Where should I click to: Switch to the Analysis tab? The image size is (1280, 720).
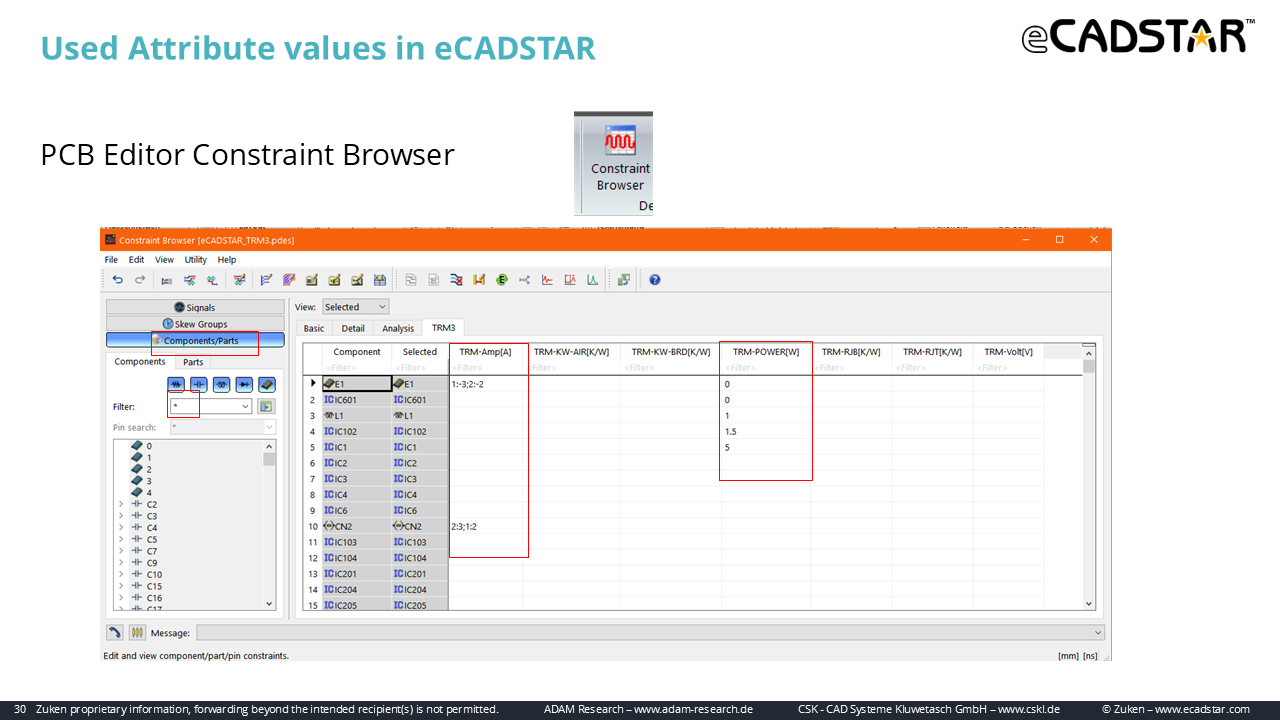click(x=398, y=328)
